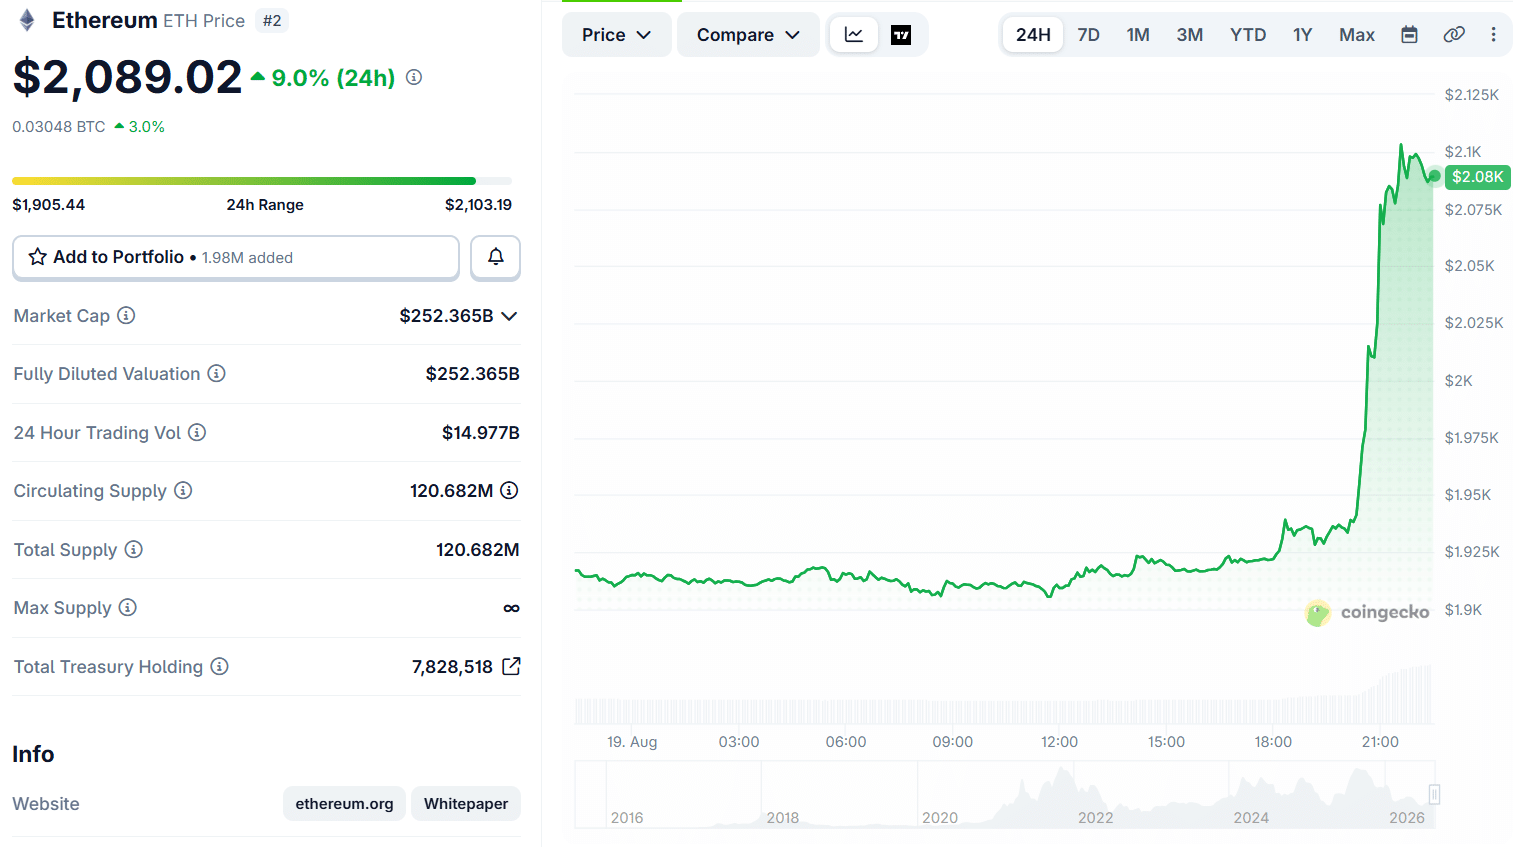Screen dimensions: 1522x847
Task: Switch to the line chart view icon
Action: pos(854,35)
